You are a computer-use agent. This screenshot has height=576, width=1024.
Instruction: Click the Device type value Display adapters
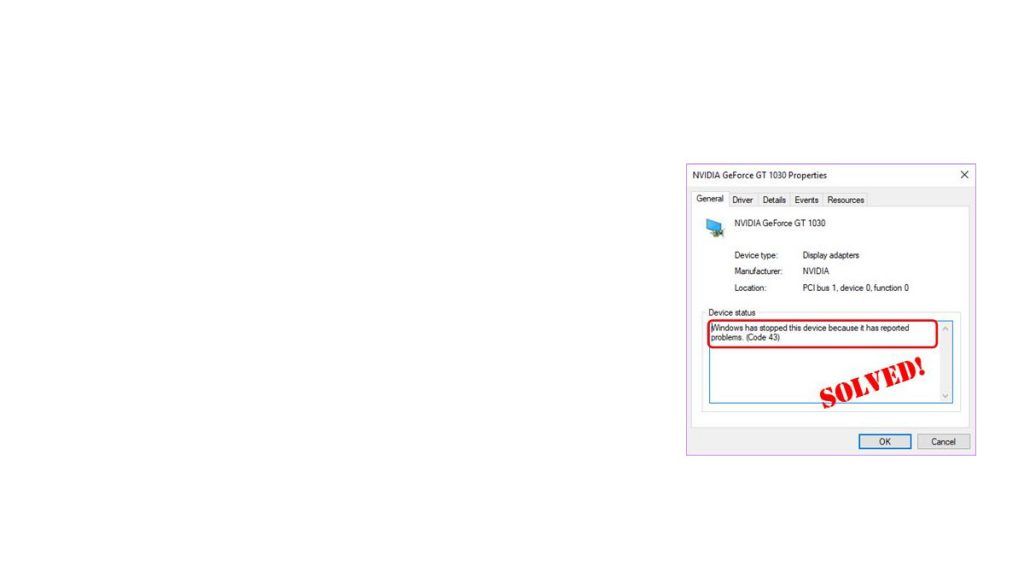pyautogui.click(x=831, y=255)
